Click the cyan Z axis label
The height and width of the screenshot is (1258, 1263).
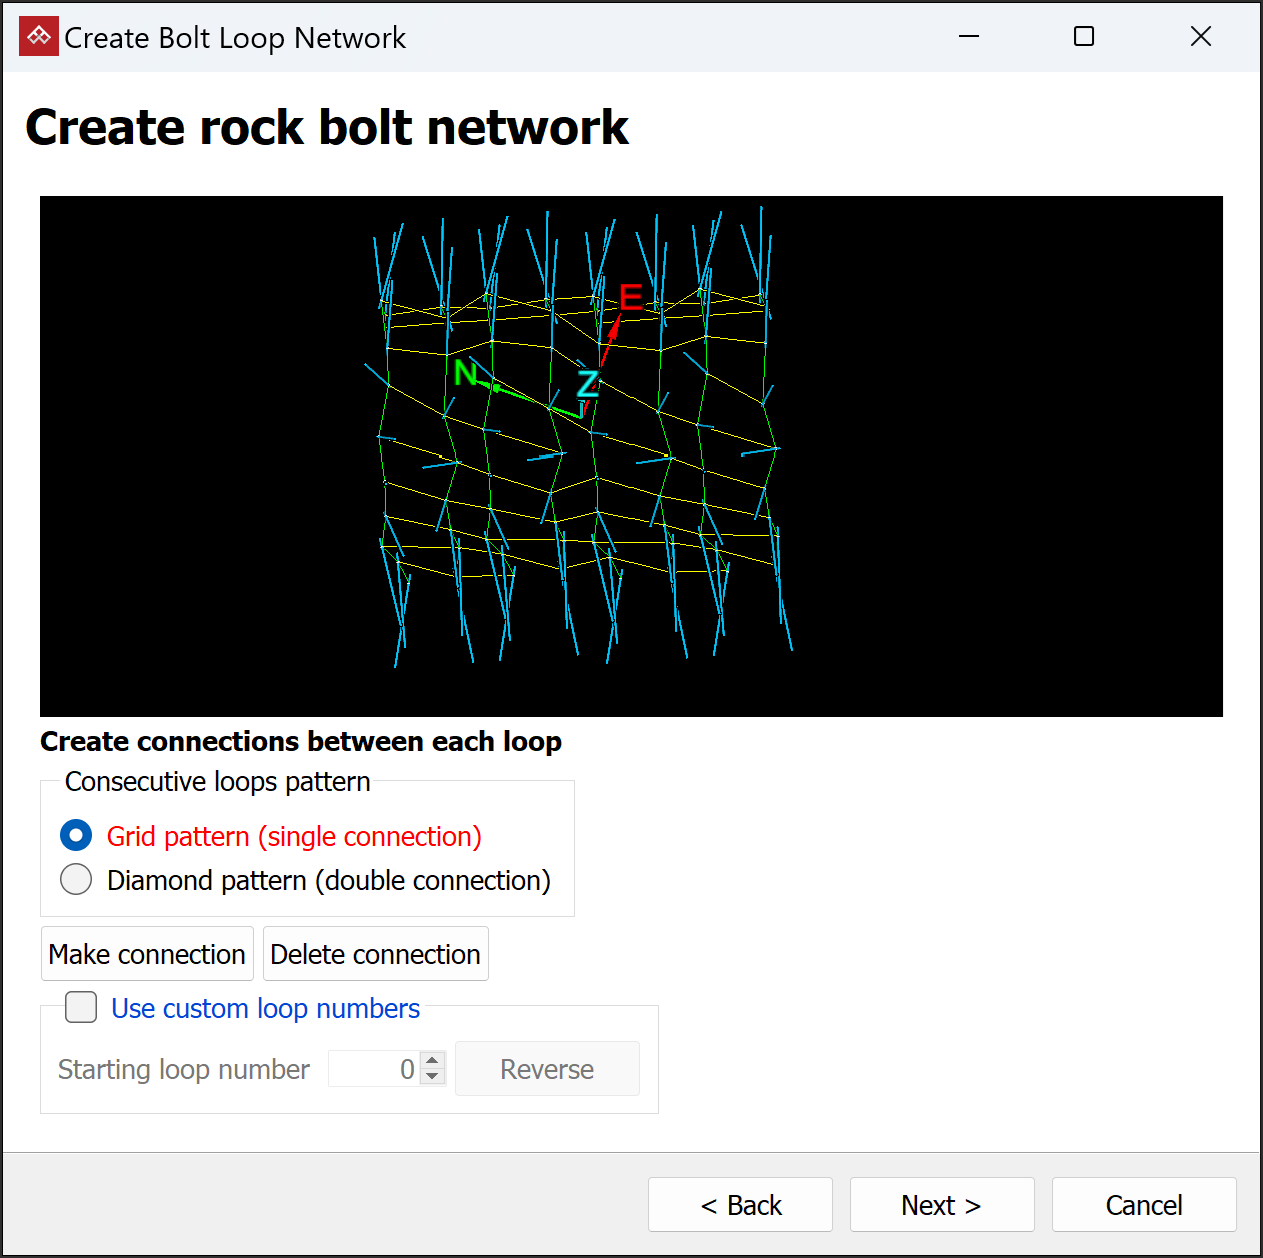(587, 383)
